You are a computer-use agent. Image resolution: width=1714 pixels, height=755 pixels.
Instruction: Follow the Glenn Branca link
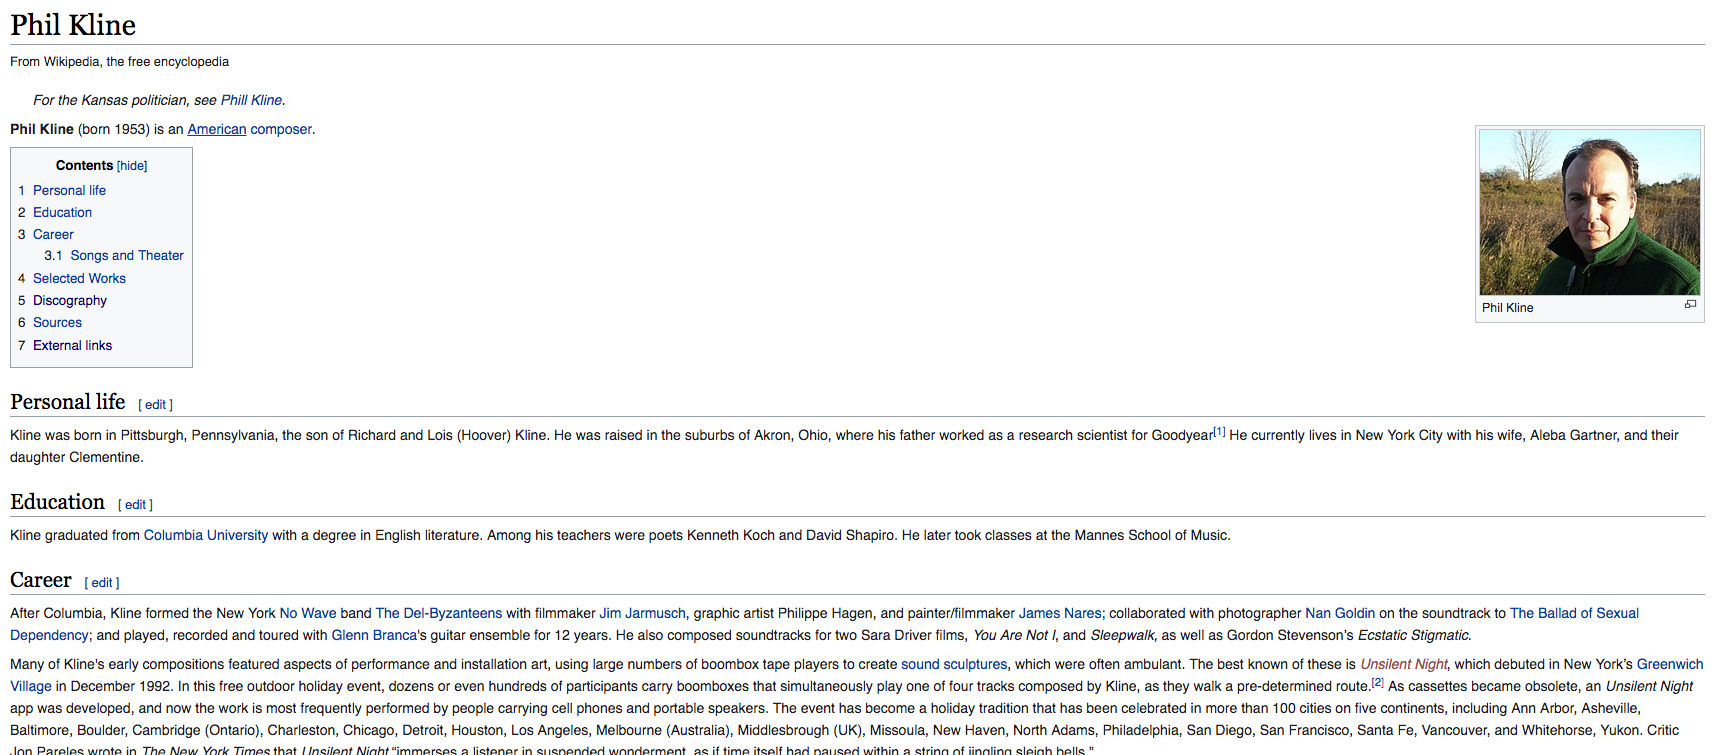click(x=374, y=635)
